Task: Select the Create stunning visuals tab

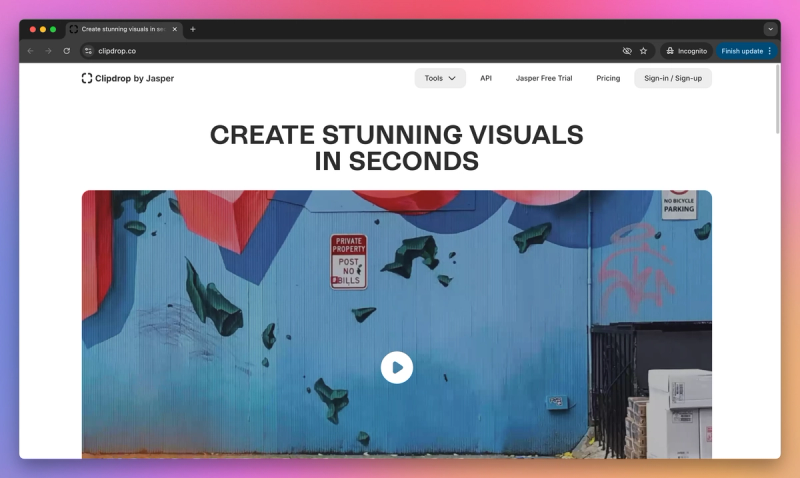Action: 123,30
